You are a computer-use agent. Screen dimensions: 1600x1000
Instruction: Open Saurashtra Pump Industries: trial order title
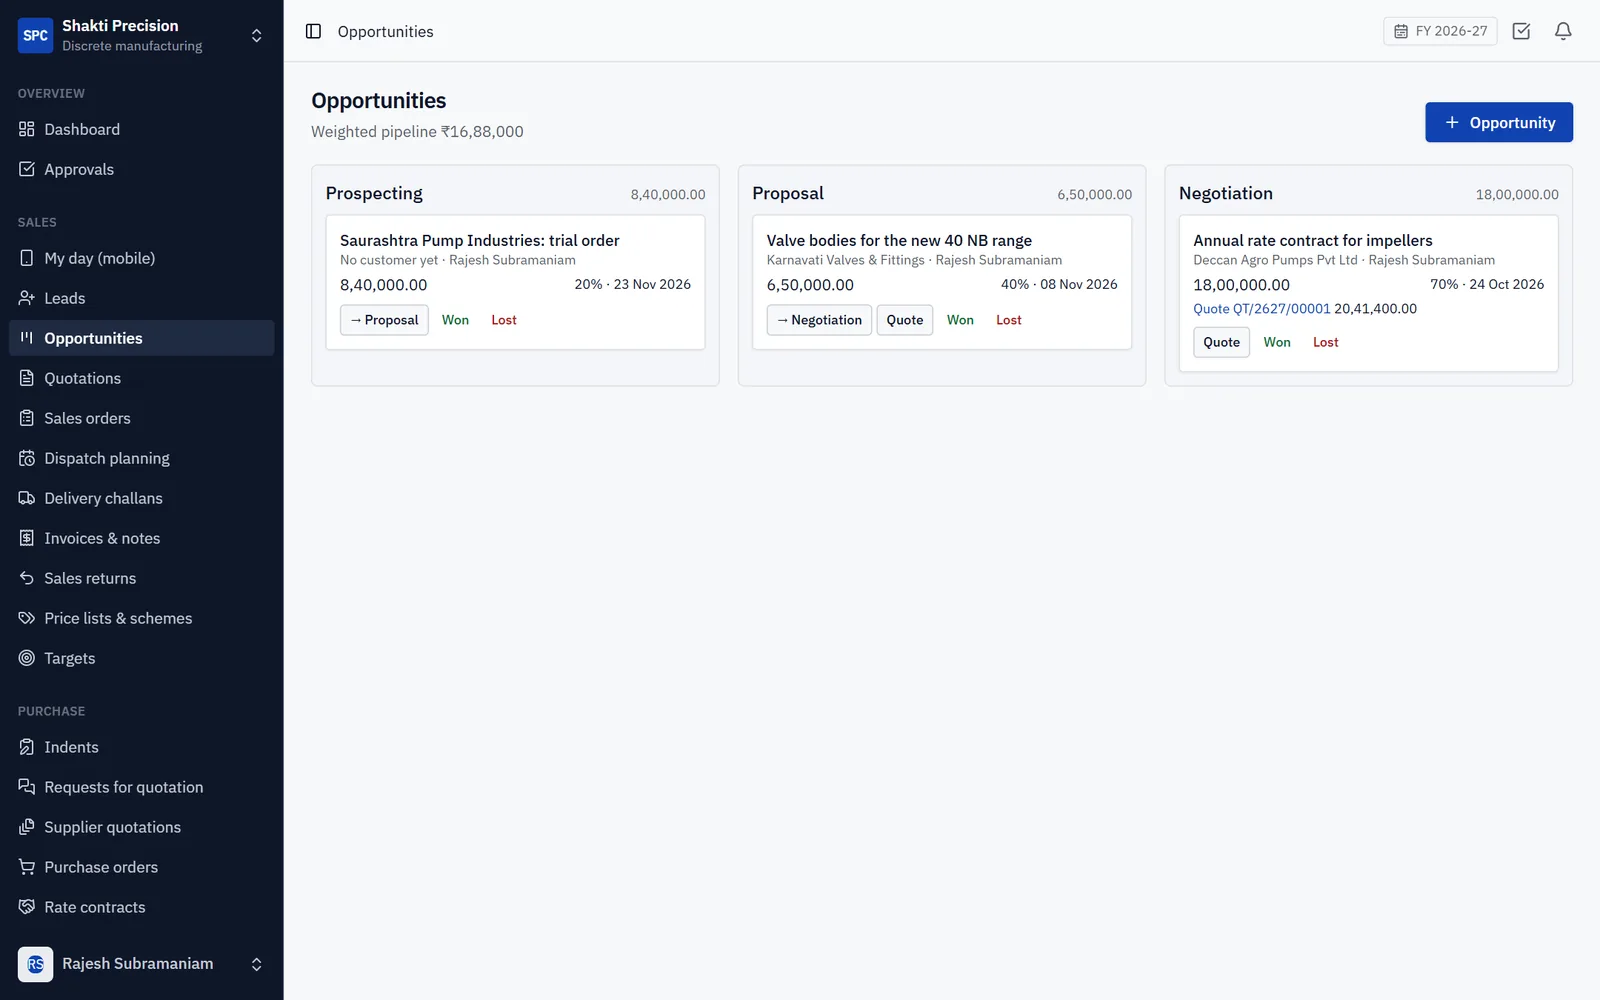[x=480, y=240]
